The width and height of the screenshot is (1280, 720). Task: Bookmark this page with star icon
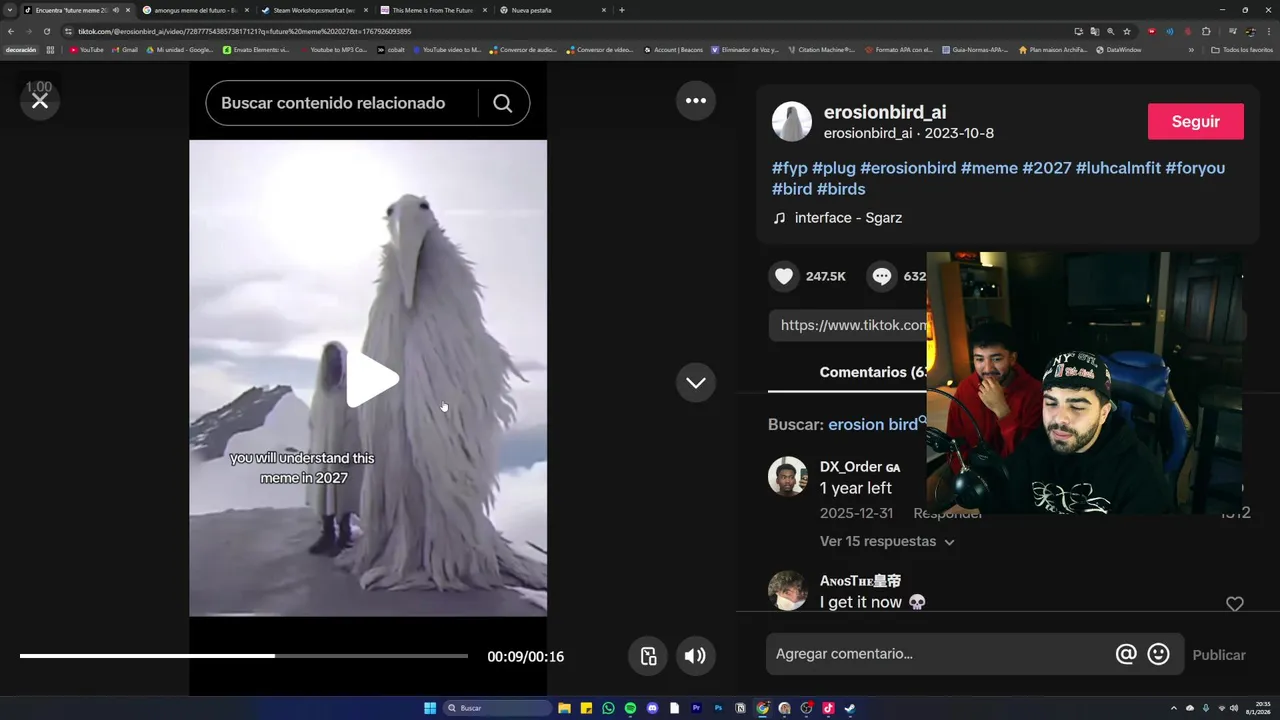[1126, 31]
